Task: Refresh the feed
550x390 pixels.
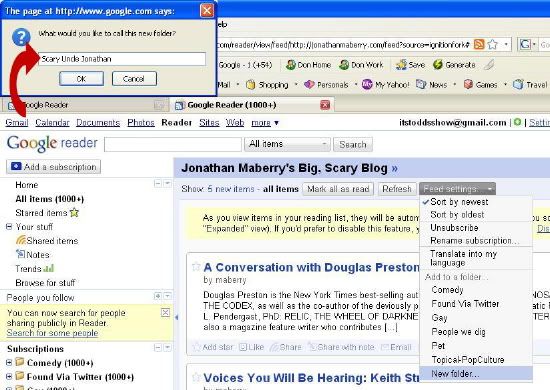Action: [397, 189]
